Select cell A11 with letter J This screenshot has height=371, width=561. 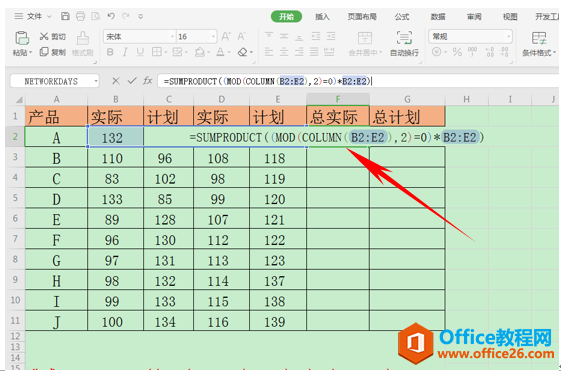tap(56, 322)
